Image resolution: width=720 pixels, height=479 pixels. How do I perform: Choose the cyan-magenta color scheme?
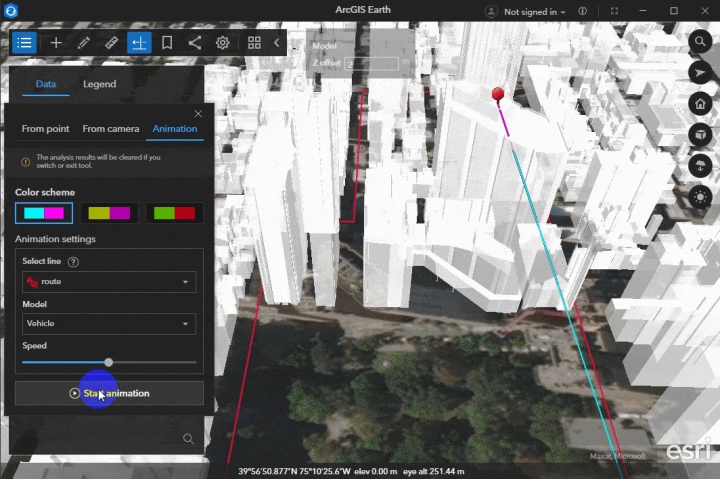[44, 213]
